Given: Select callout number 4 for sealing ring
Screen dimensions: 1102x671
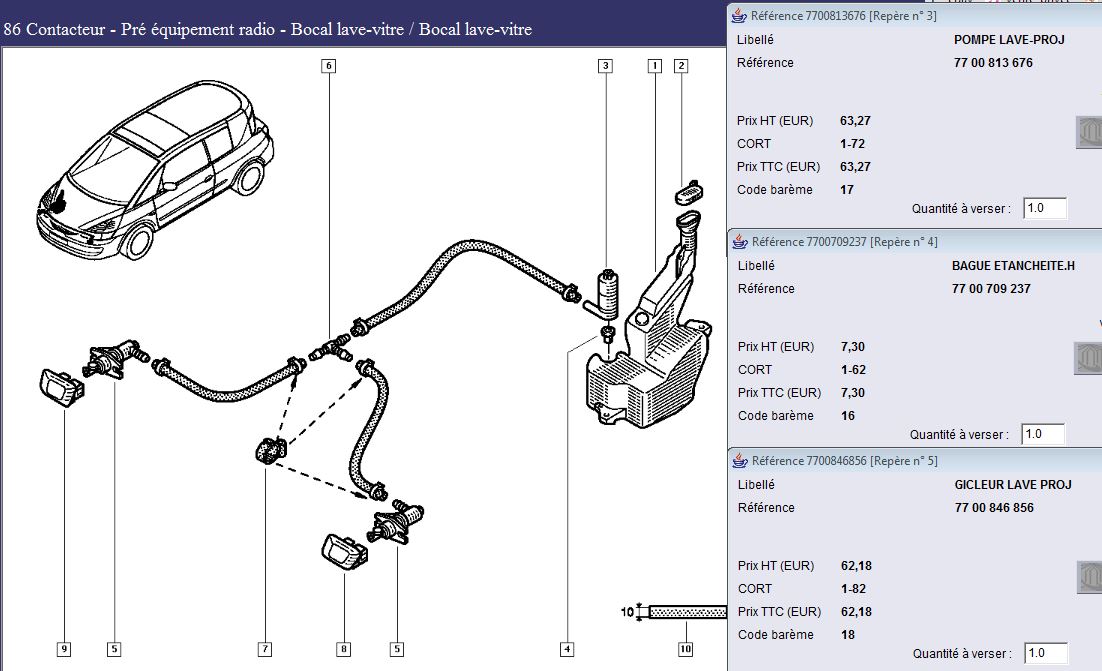Looking at the screenshot, I should click(567, 649).
